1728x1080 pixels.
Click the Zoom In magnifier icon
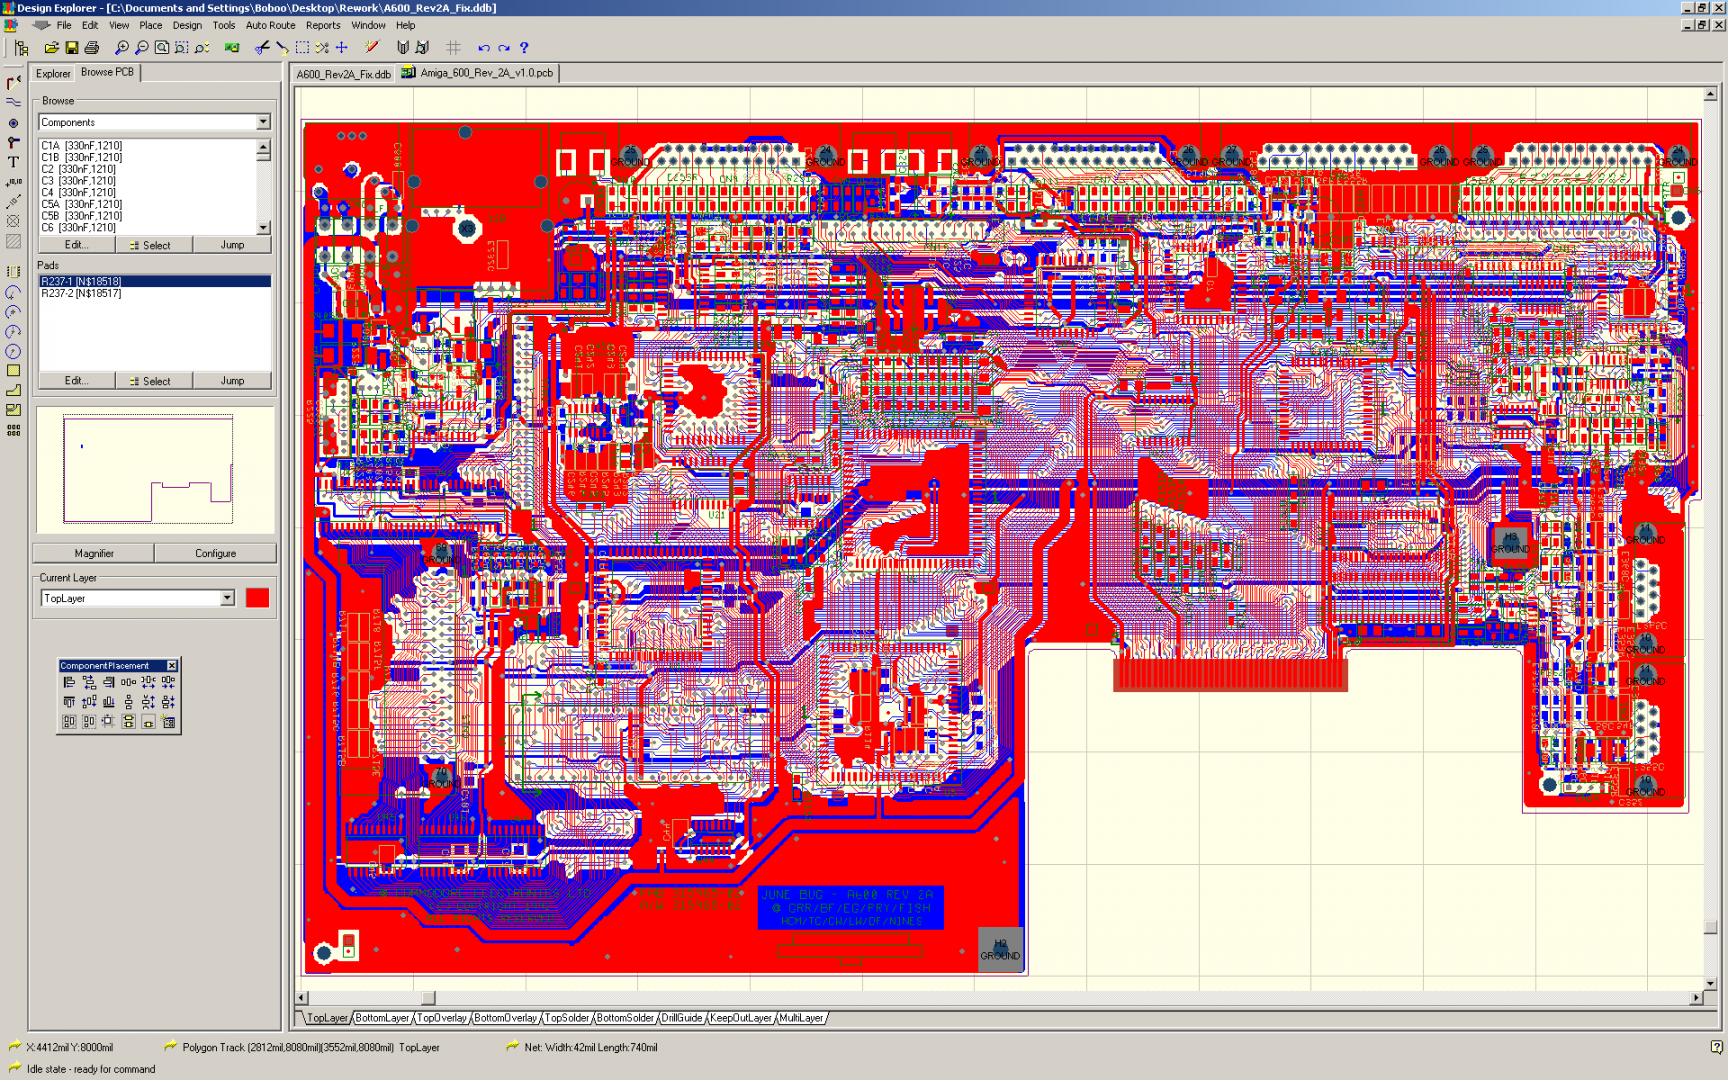tap(122, 48)
